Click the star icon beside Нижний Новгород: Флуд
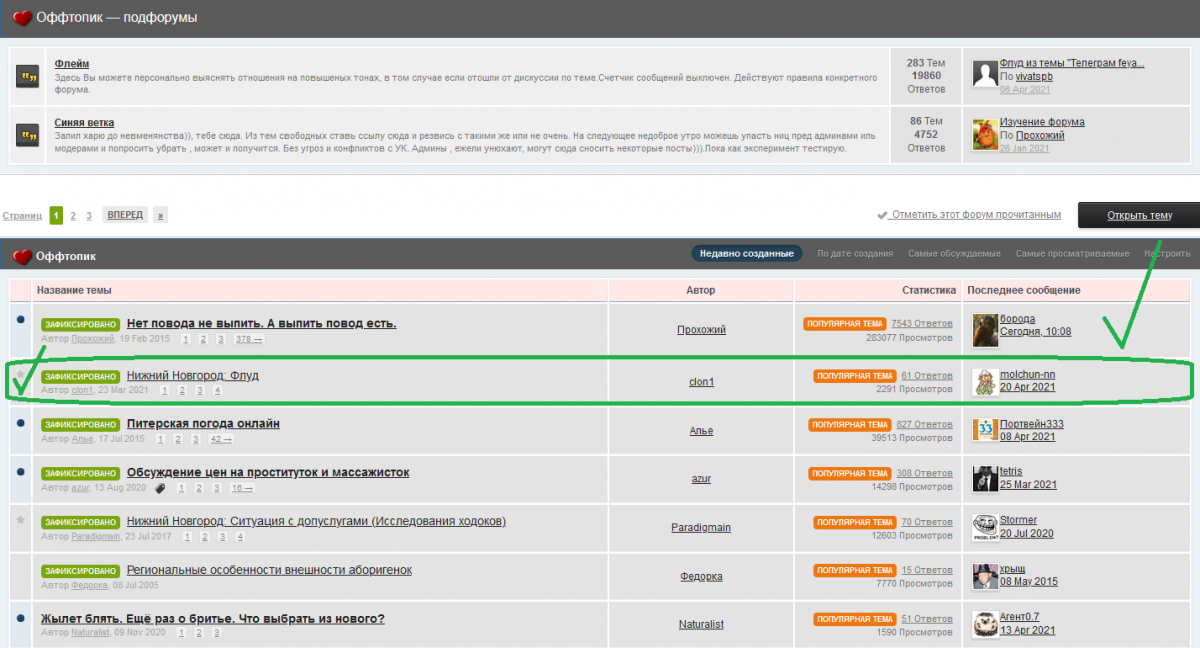Screen dimensions: 1200x648 pos(20,375)
